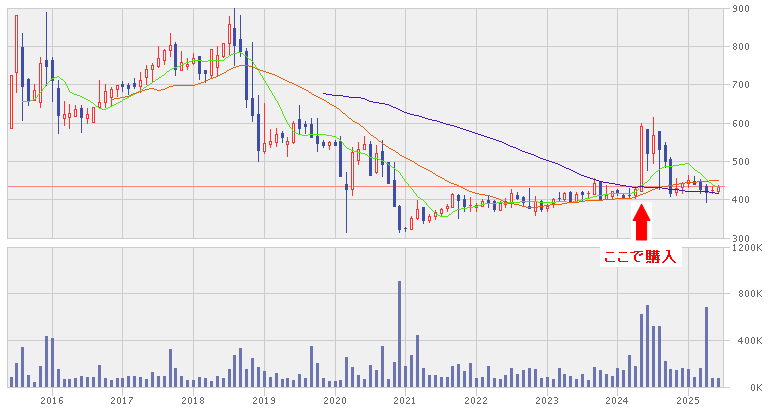This screenshot has height=411, width=769.
Task: Click the 800K volume axis label
Action: 750,294
